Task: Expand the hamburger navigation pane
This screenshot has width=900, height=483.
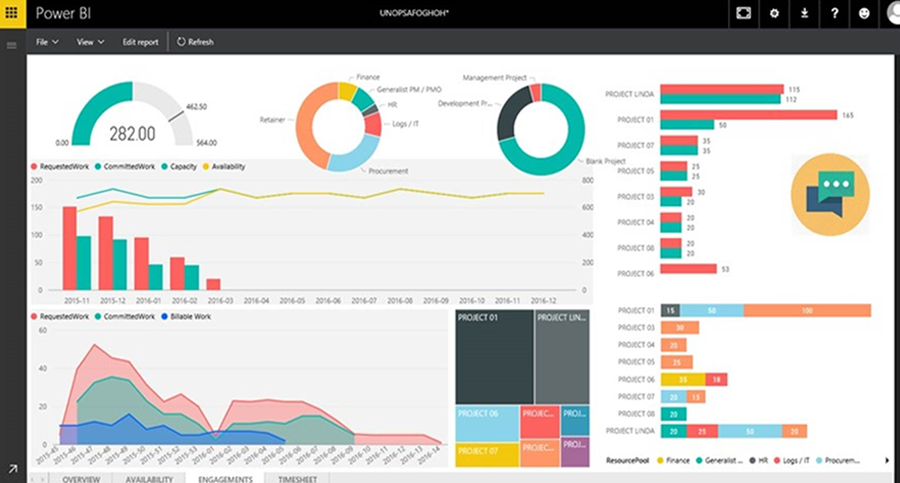Action: coord(11,45)
